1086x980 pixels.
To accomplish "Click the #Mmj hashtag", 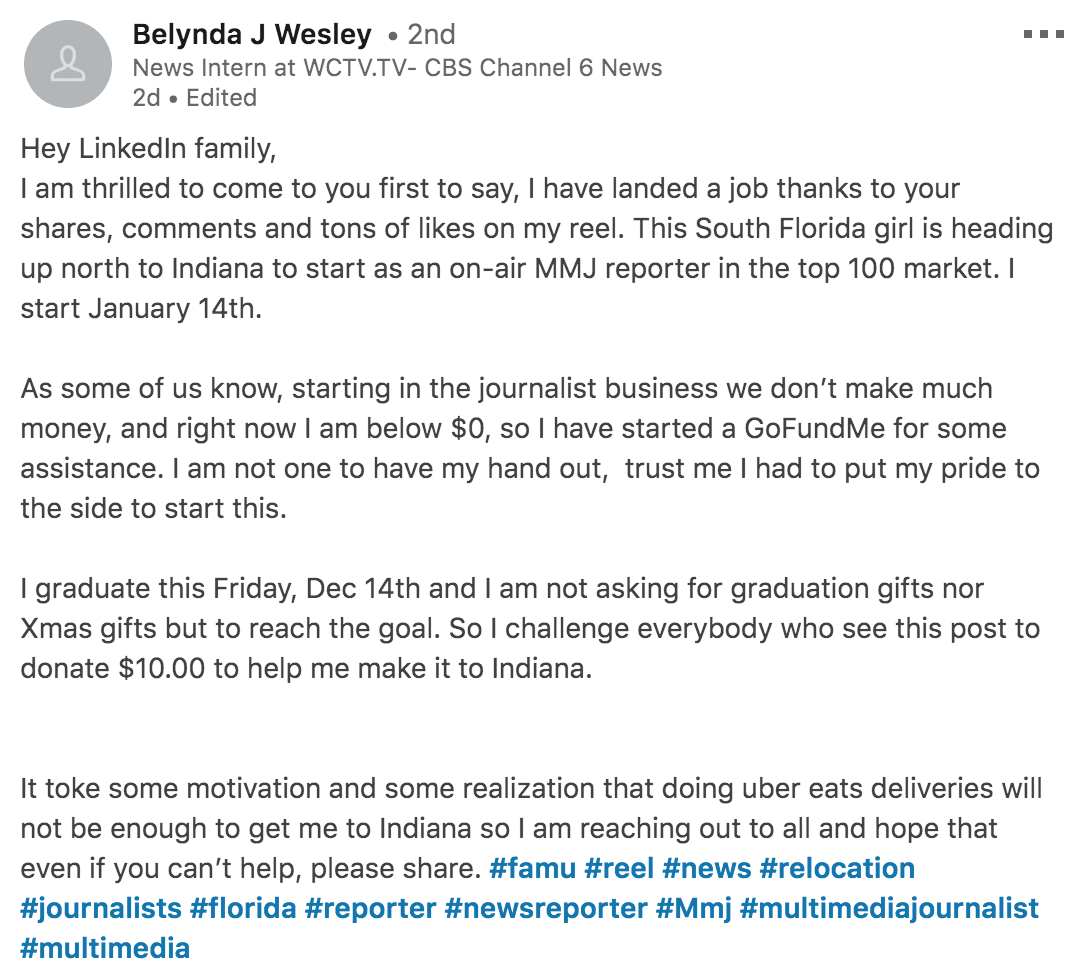I will (x=693, y=908).
